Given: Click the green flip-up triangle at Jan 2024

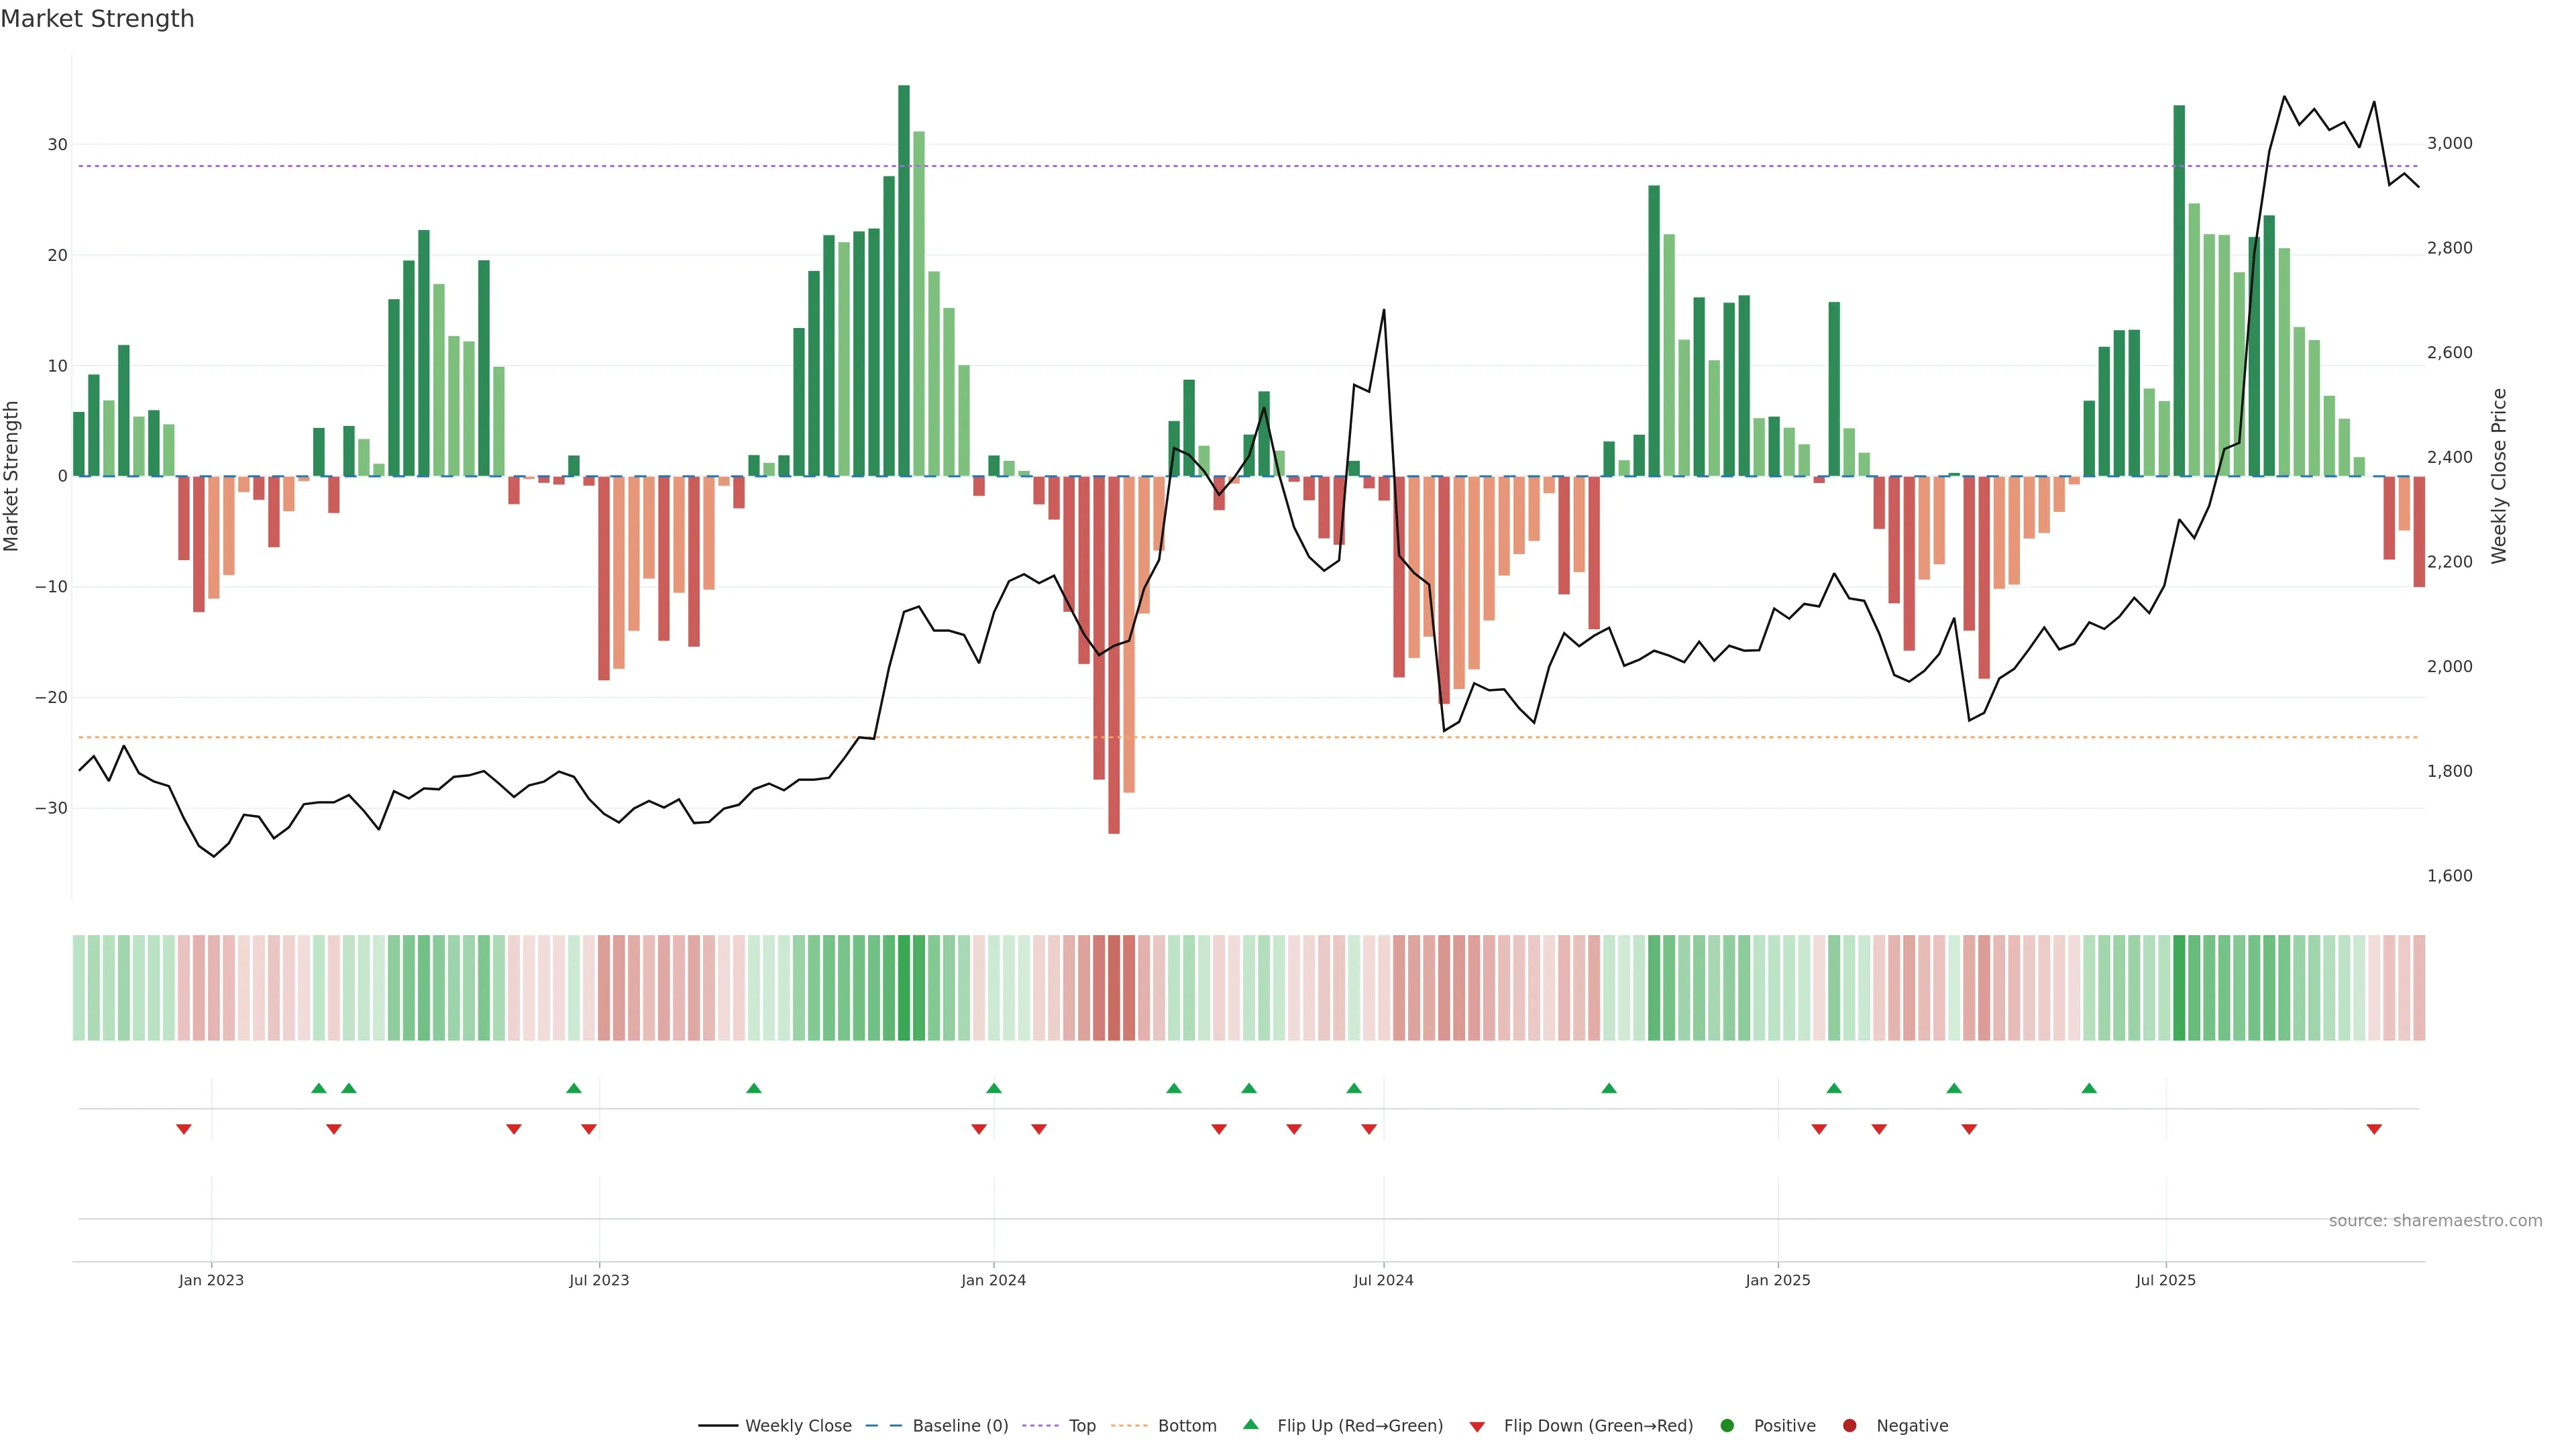Looking at the screenshot, I should click(994, 1088).
